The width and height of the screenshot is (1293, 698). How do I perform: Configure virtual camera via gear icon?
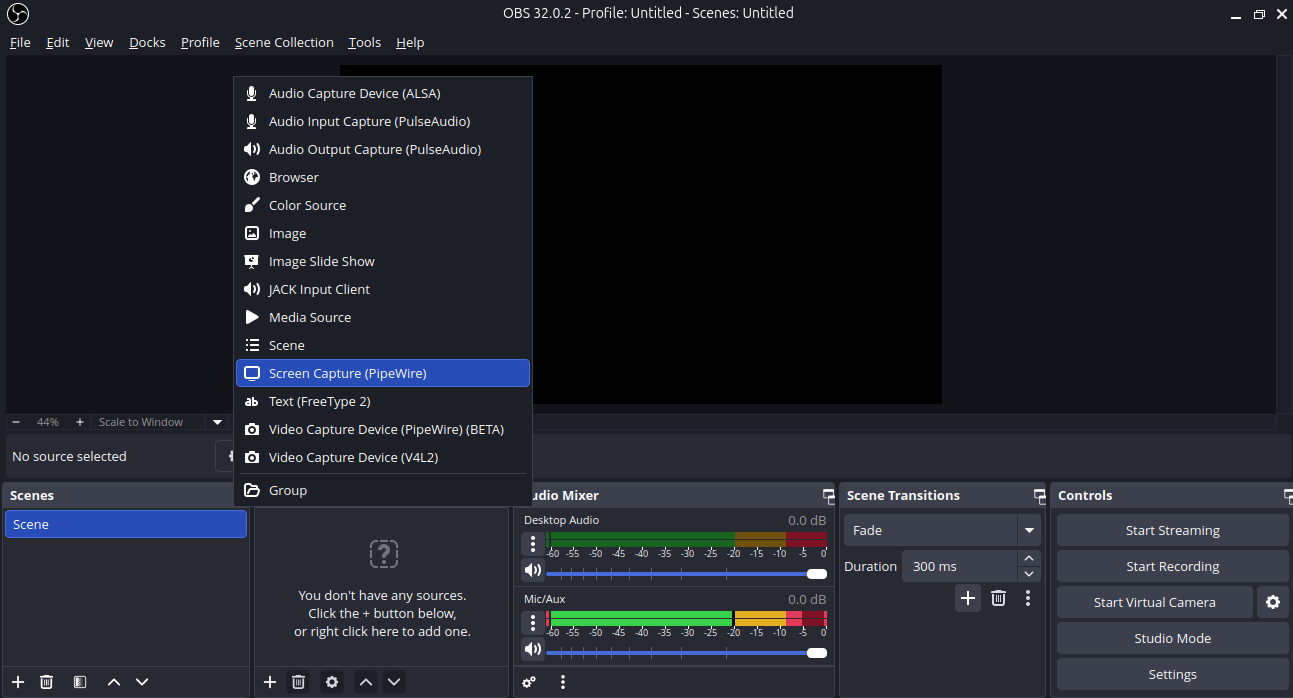point(1272,602)
